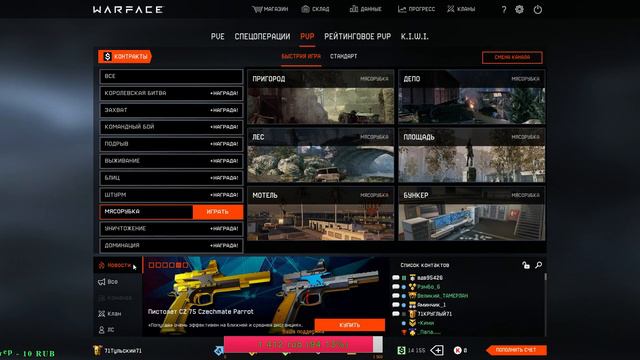Click contact name Великий_ТАМЕРЛАН
640x360 pixels.
click(442, 296)
